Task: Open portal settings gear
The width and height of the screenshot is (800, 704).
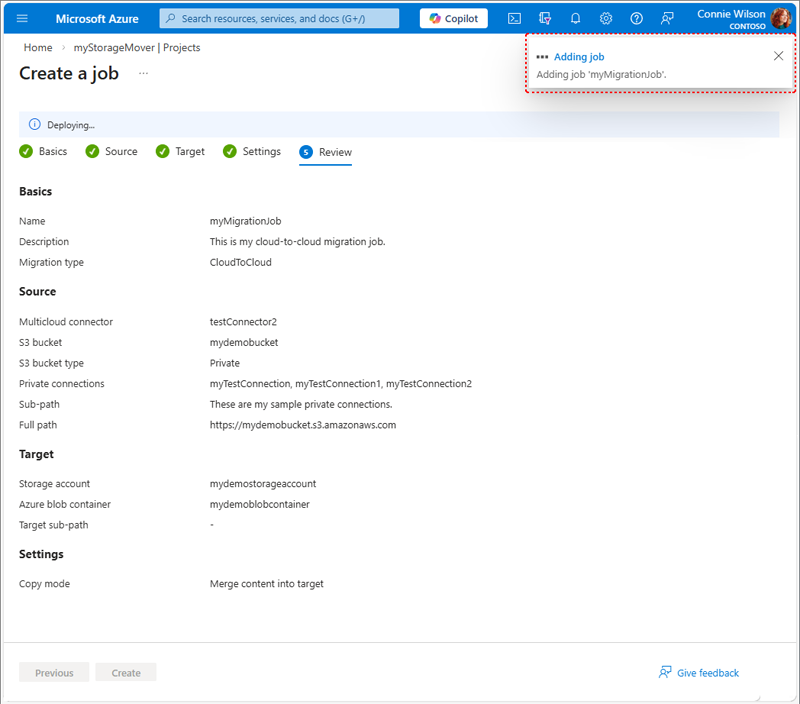Action: (606, 18)
